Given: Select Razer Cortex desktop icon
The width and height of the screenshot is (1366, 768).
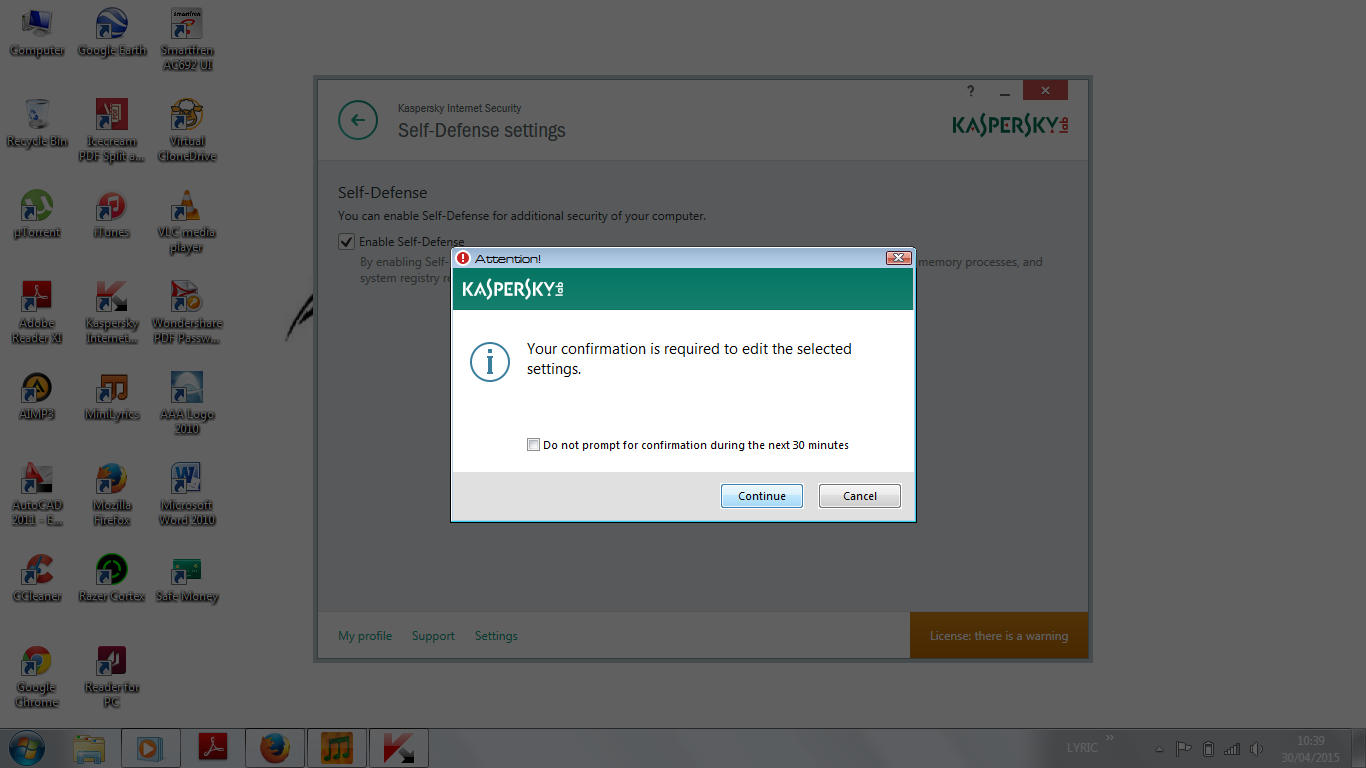Looking at the screenshot, I should tap(112, 578).
